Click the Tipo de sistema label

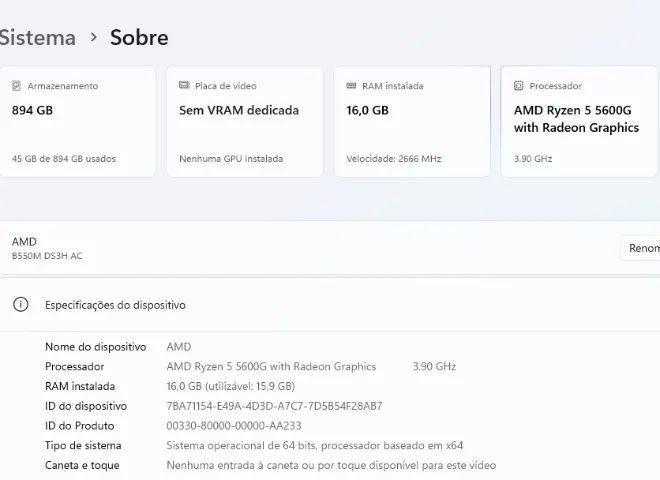(83, 445)
